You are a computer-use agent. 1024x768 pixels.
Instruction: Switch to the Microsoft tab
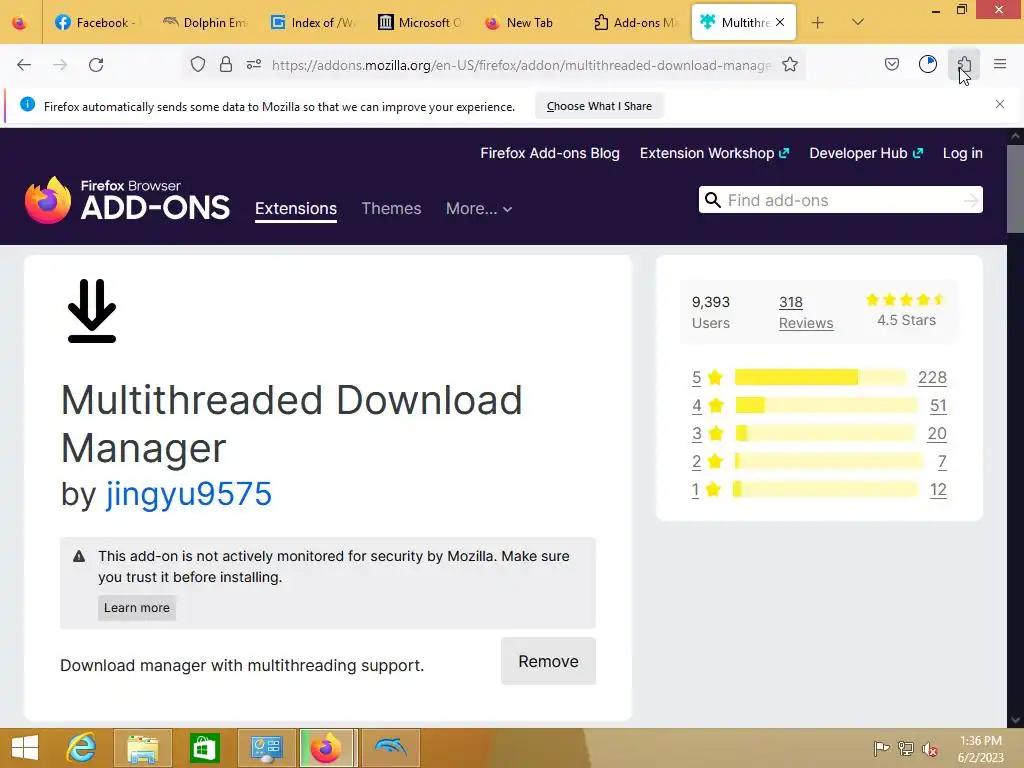pyautogui.click(x=420, y=23)
